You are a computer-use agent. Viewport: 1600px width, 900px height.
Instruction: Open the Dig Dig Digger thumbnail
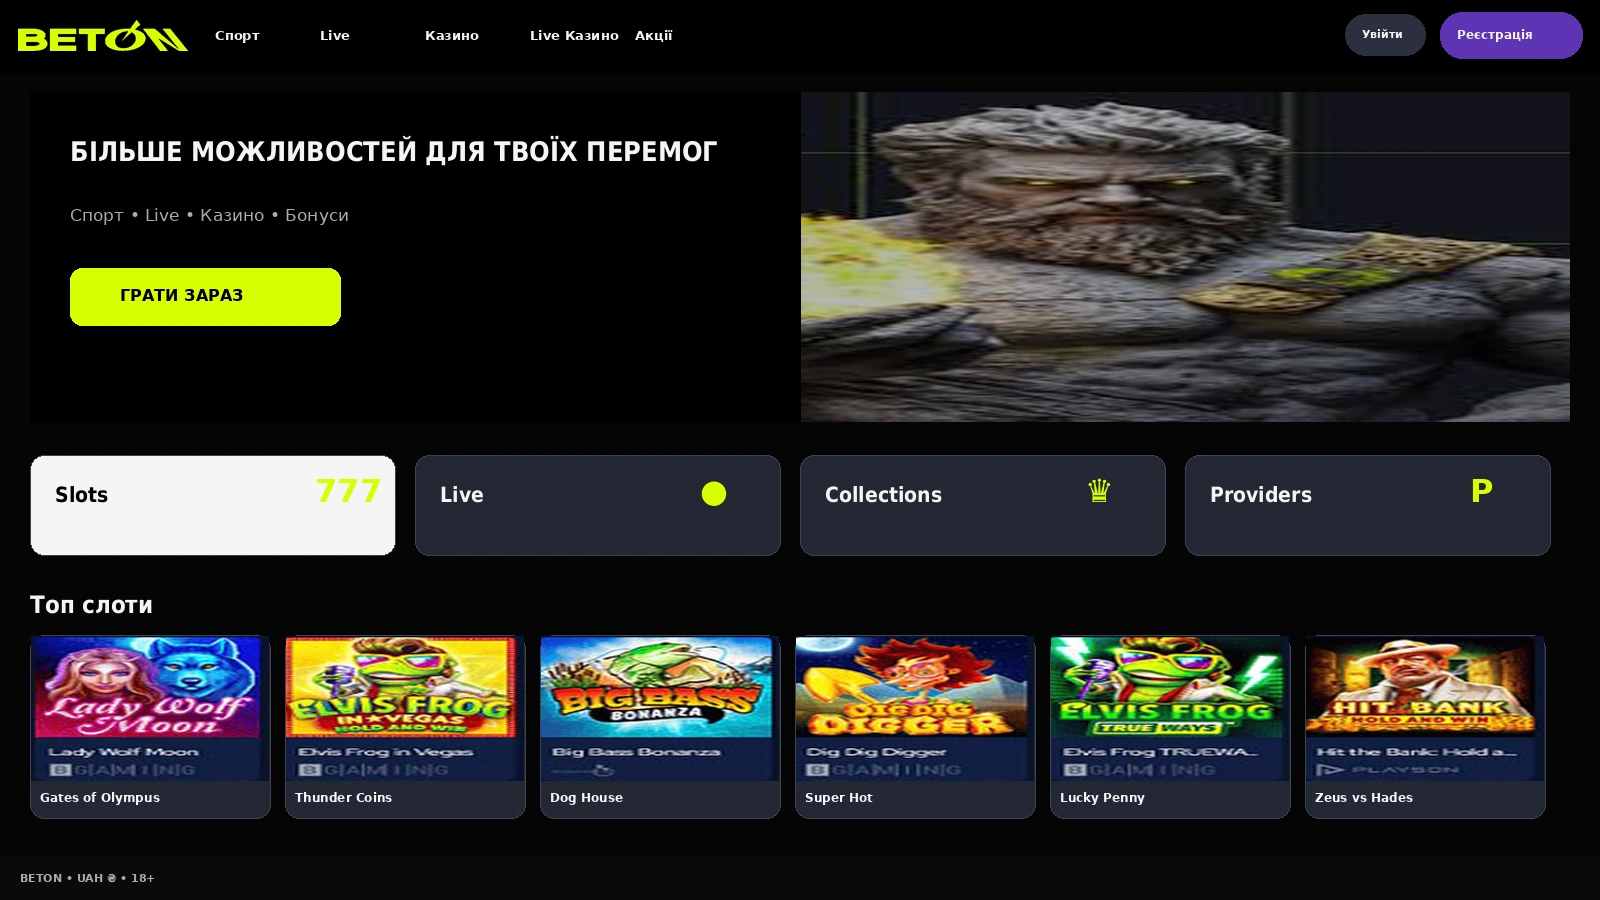coord(915,708)
